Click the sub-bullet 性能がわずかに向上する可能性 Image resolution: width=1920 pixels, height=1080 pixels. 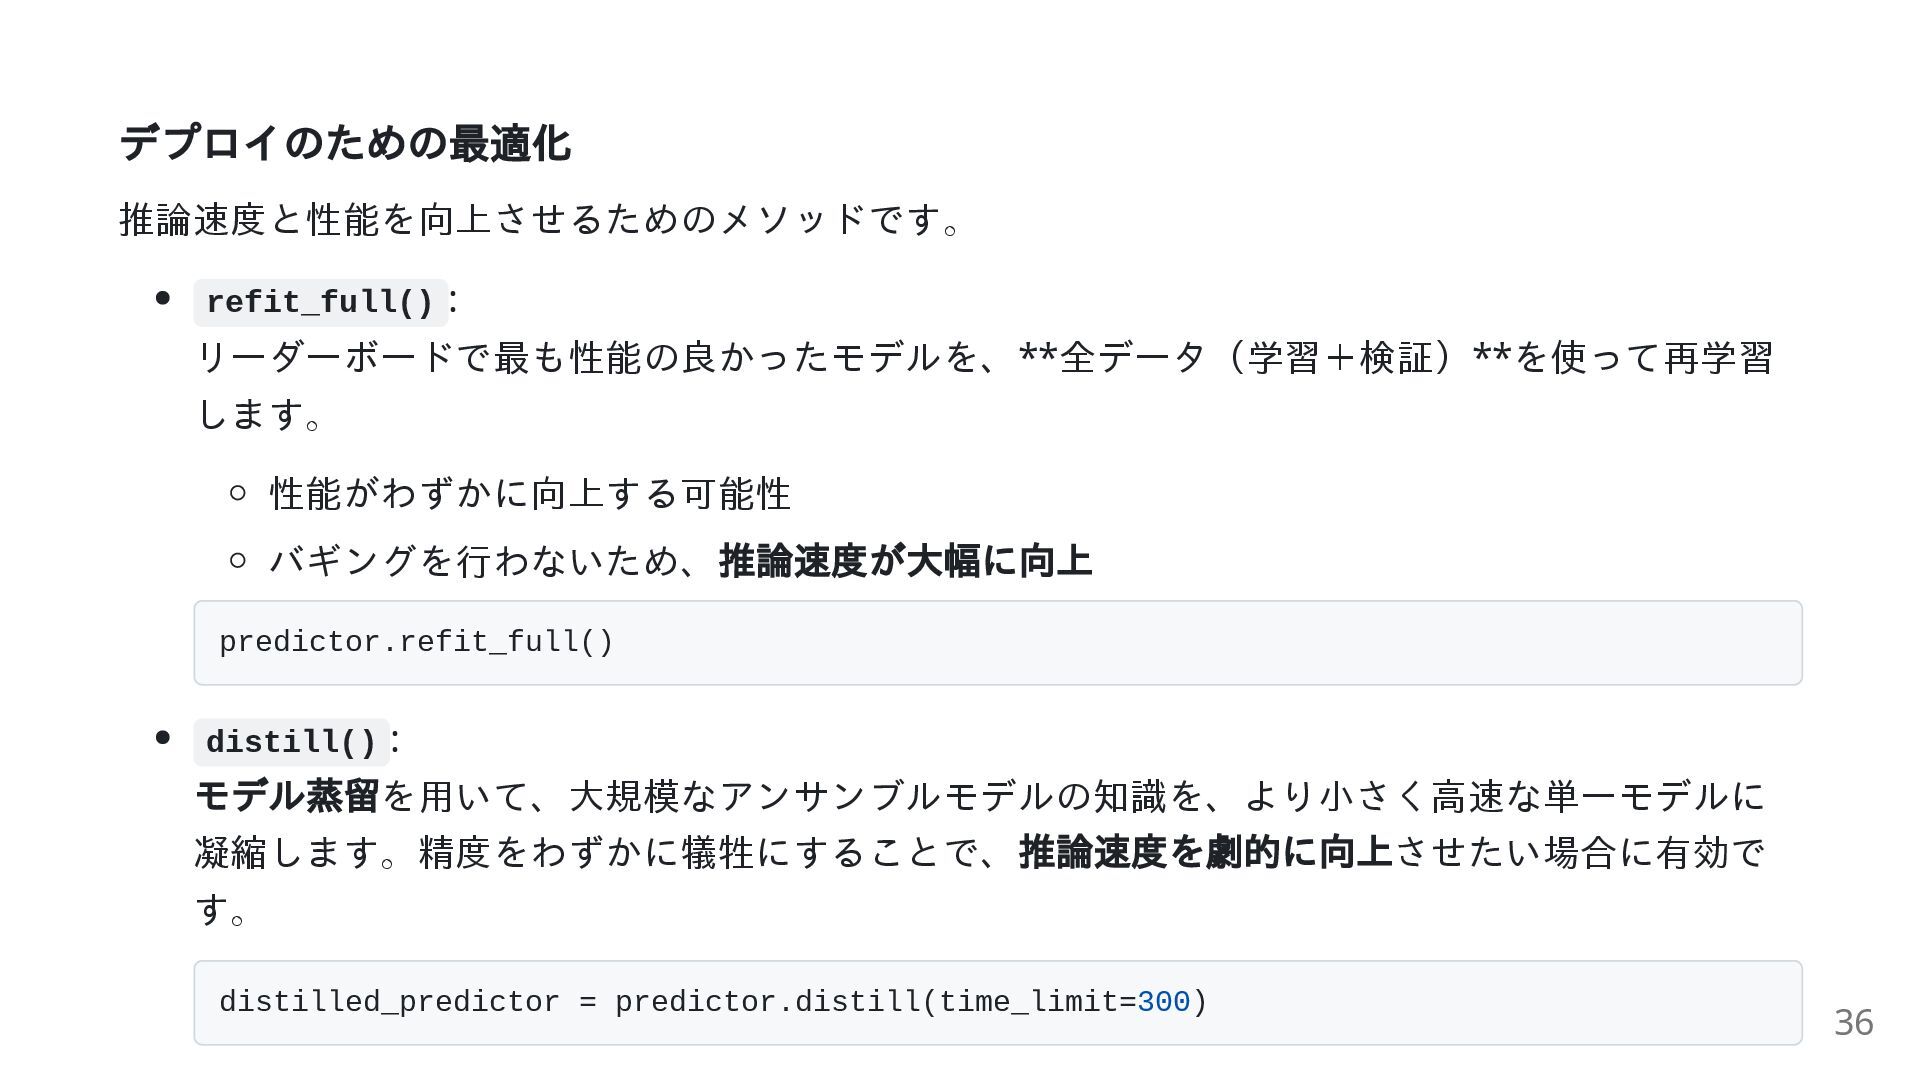point(531,494)
